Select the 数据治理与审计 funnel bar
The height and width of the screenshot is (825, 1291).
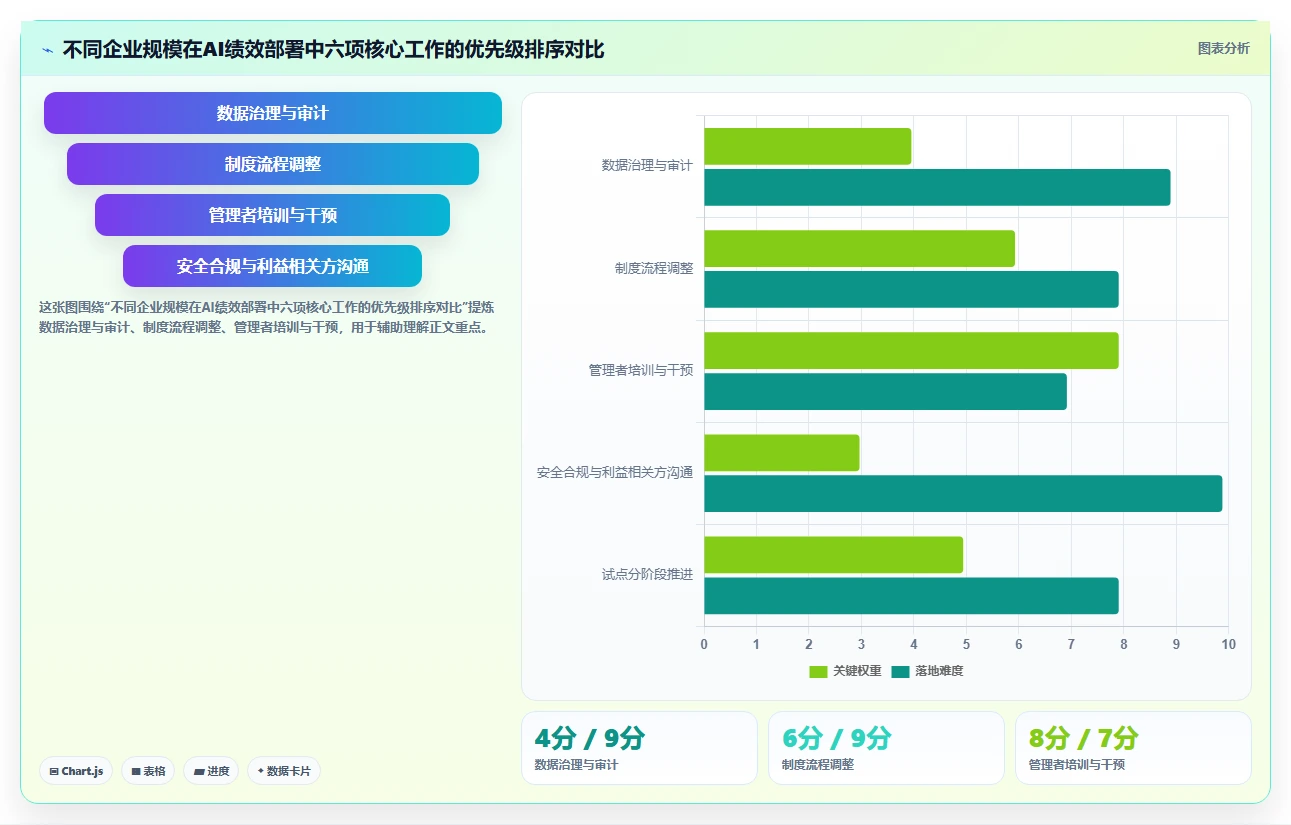point(273,113)
